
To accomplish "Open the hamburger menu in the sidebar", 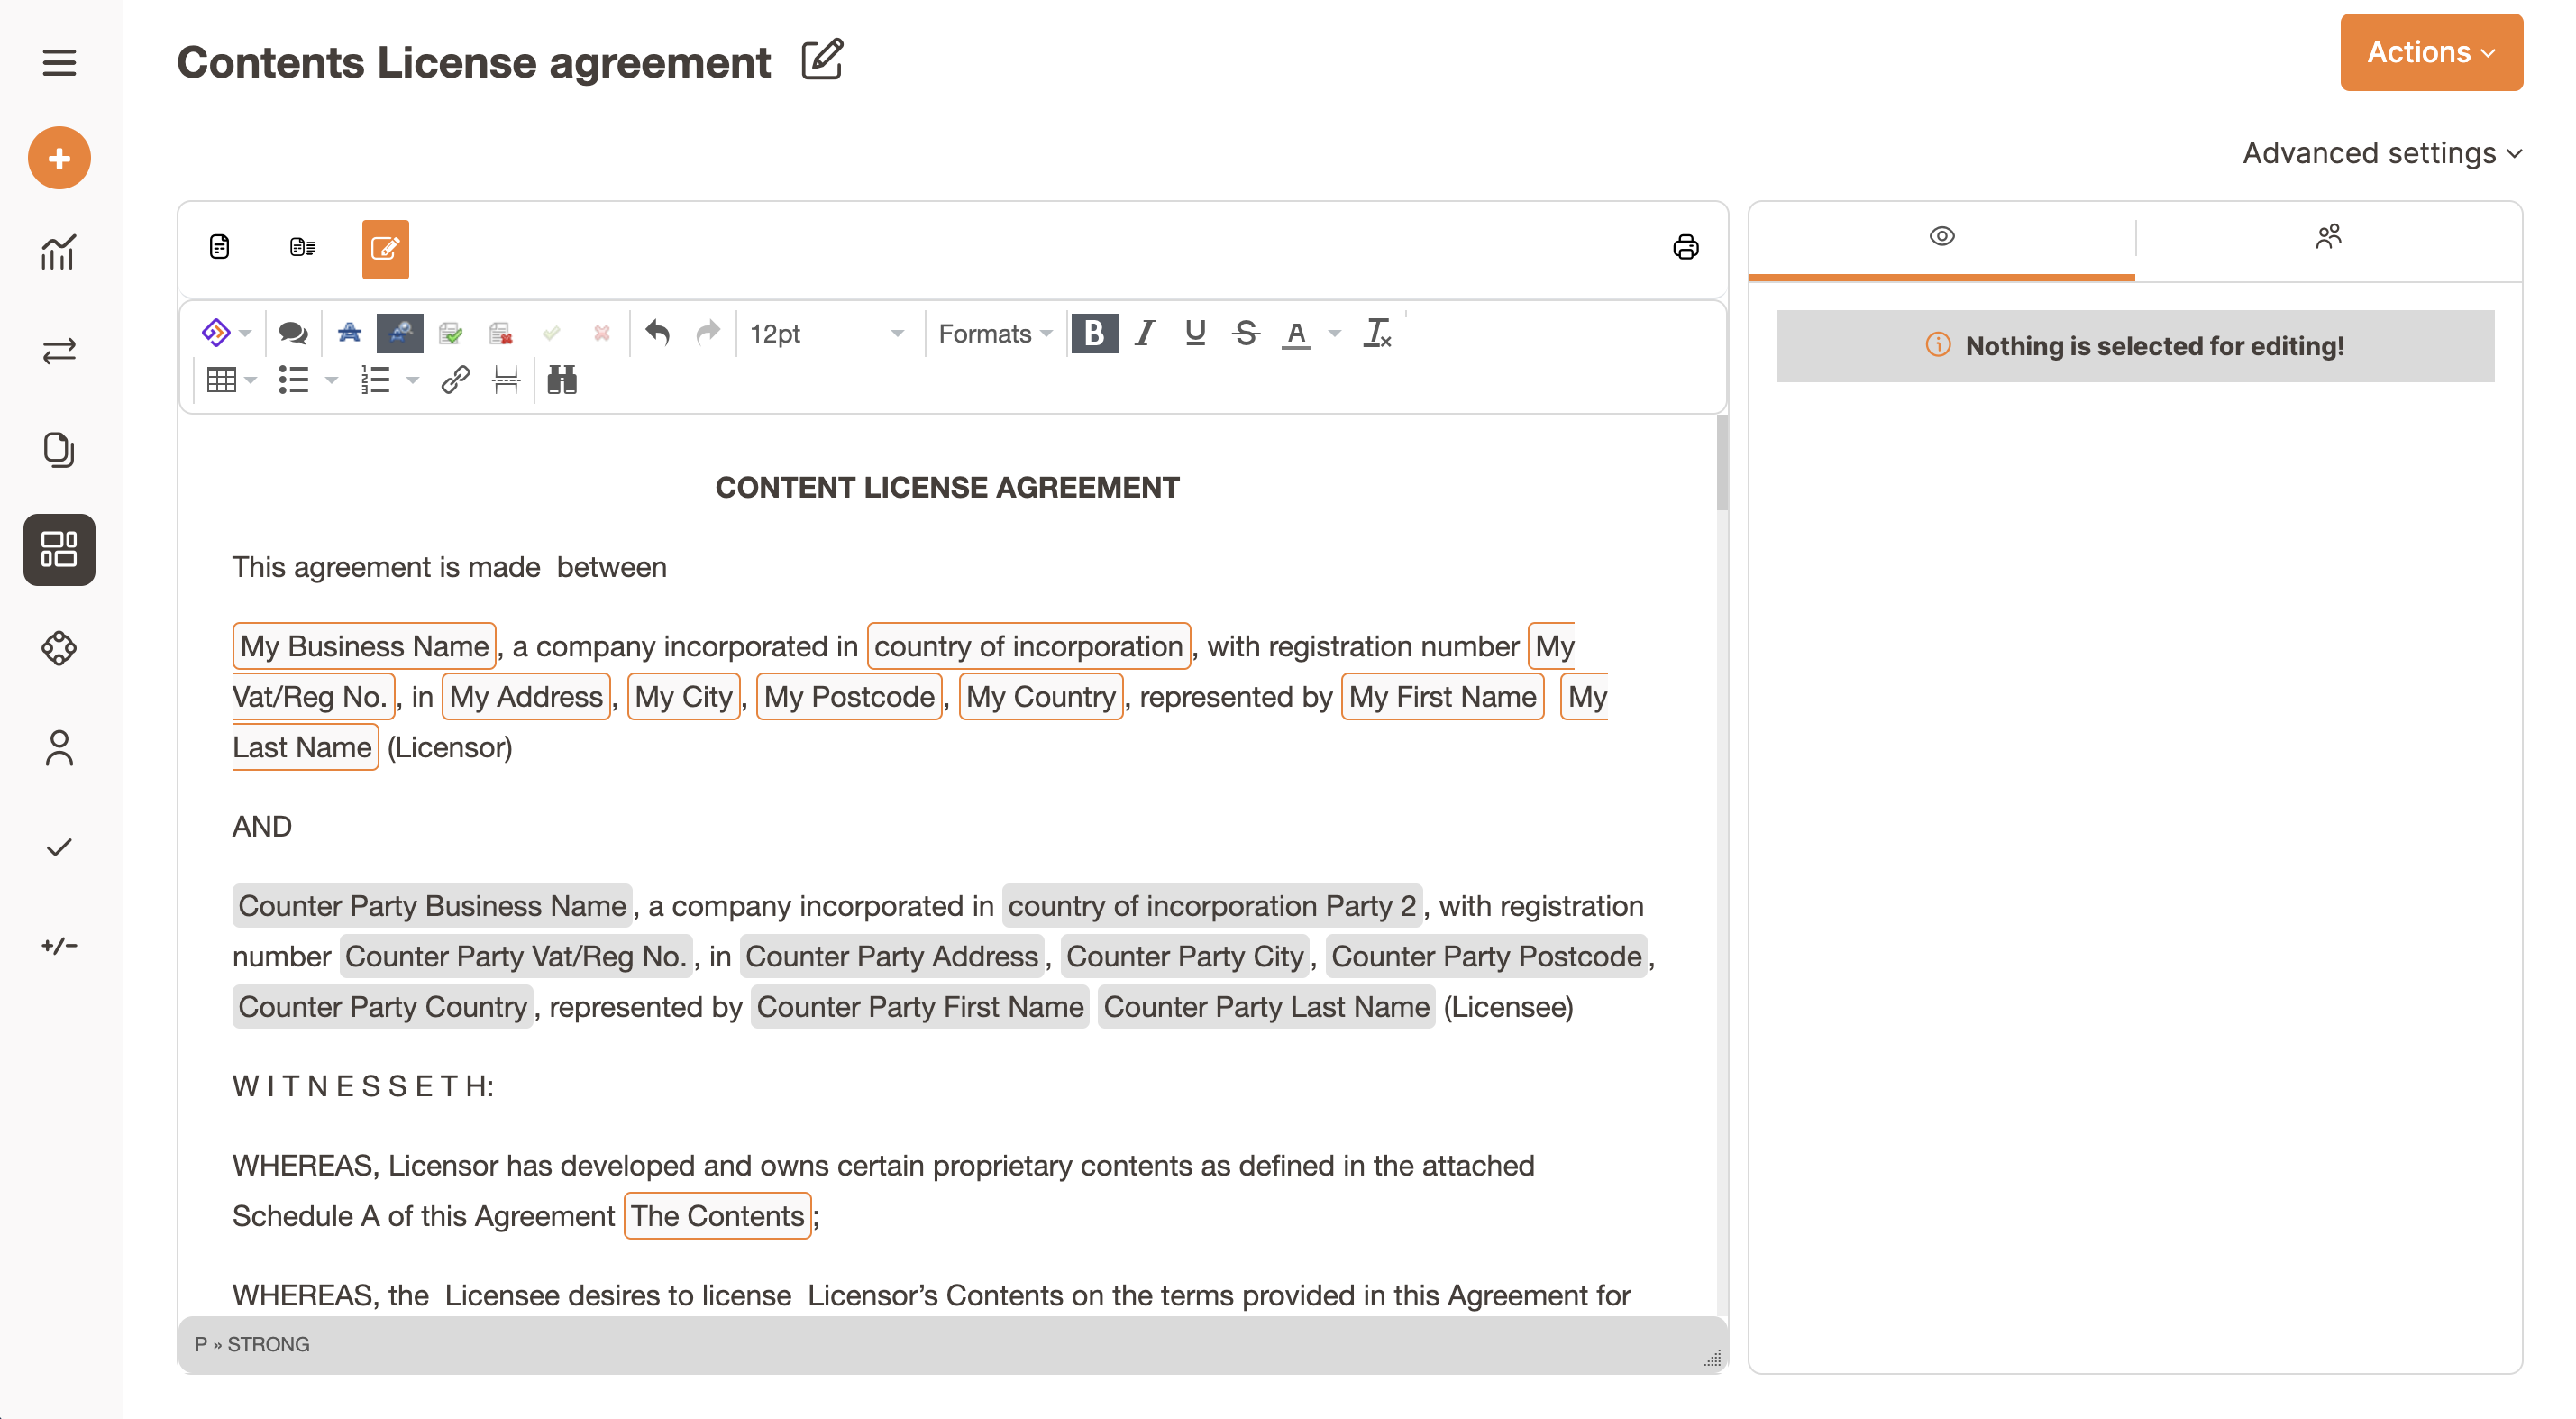I will pyautogui.click(x=59, y=62).
